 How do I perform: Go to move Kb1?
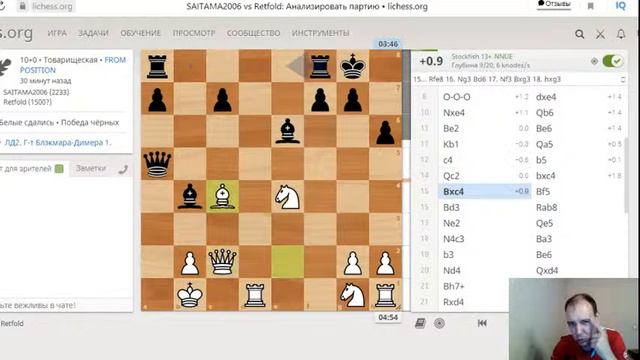[451, 144]
